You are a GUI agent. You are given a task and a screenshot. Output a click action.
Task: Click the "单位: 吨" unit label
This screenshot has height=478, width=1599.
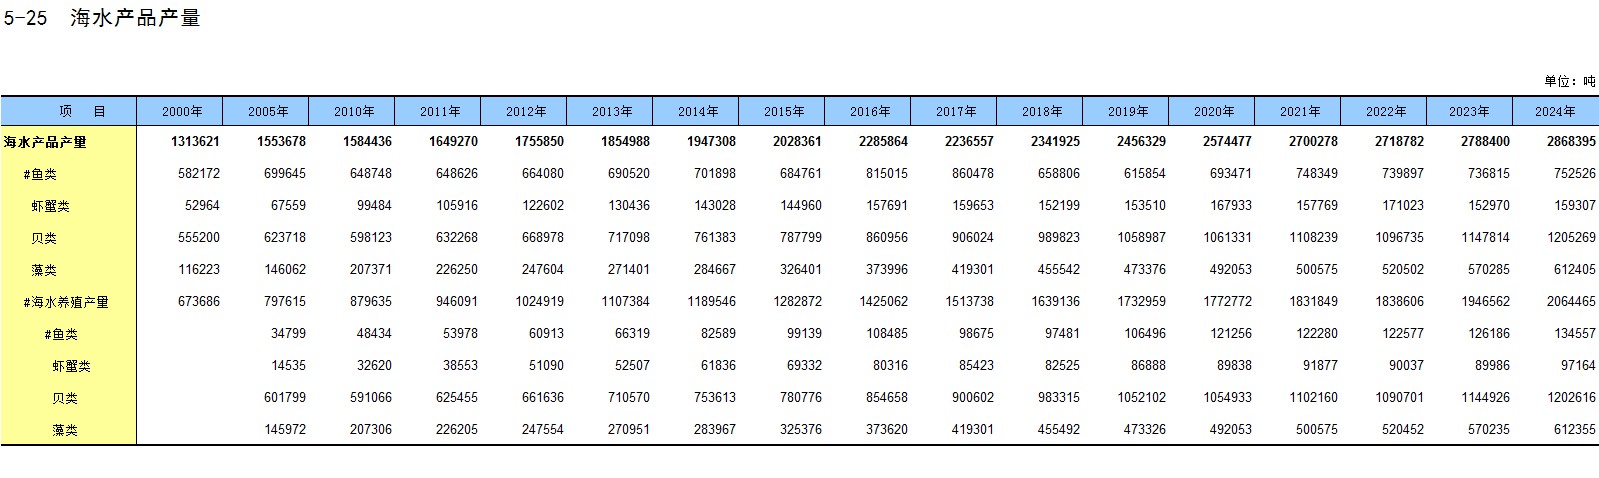pyautogui.click(x=1569, y=81)
